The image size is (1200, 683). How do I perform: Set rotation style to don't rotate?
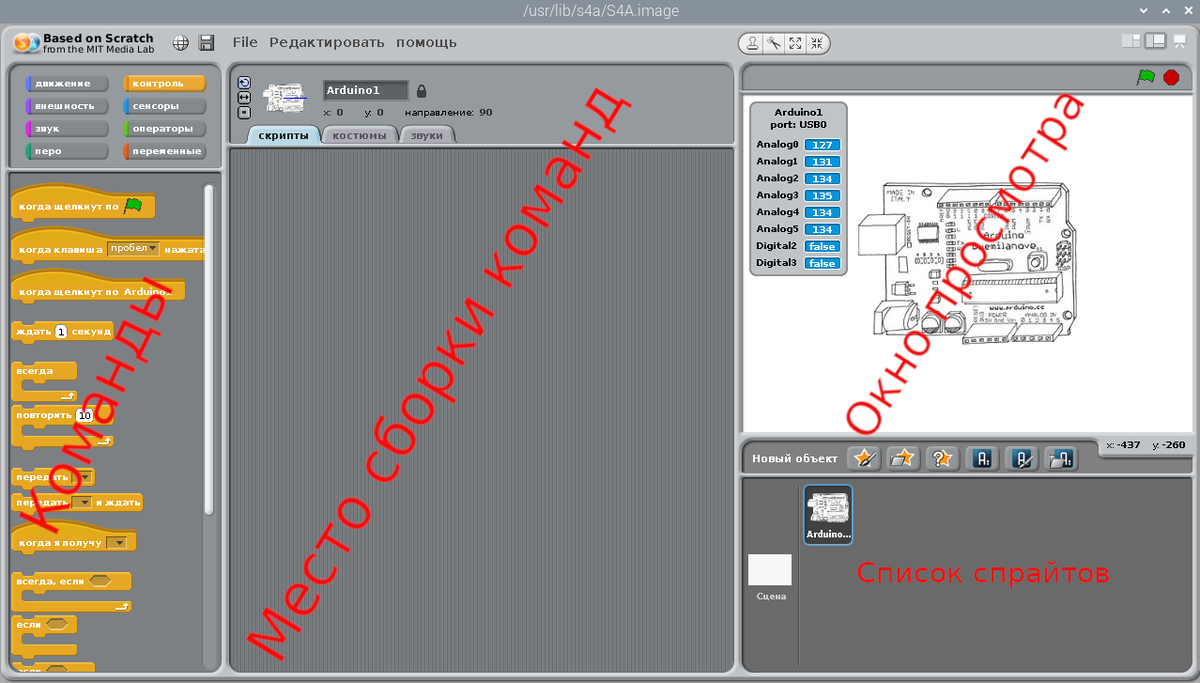(x=244, y=113)
